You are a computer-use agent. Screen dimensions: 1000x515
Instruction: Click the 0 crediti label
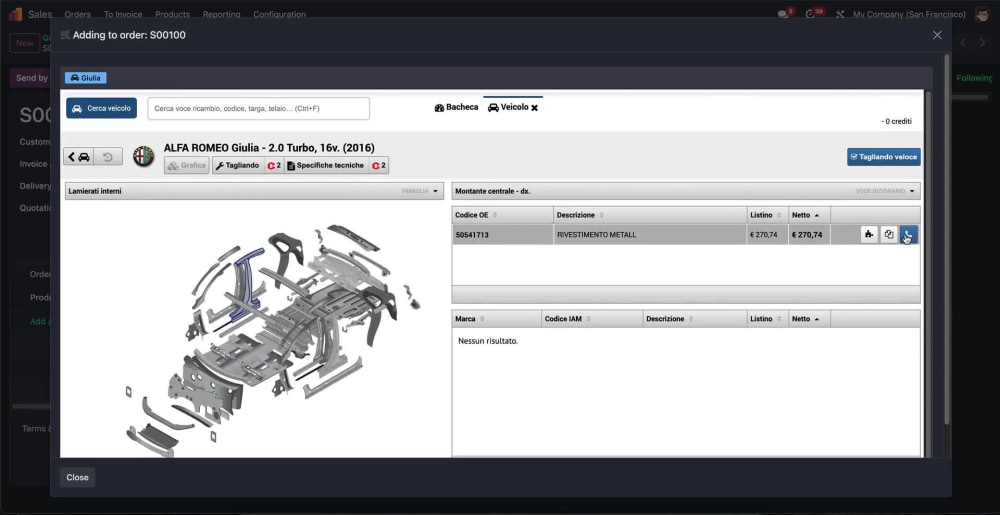897,121
